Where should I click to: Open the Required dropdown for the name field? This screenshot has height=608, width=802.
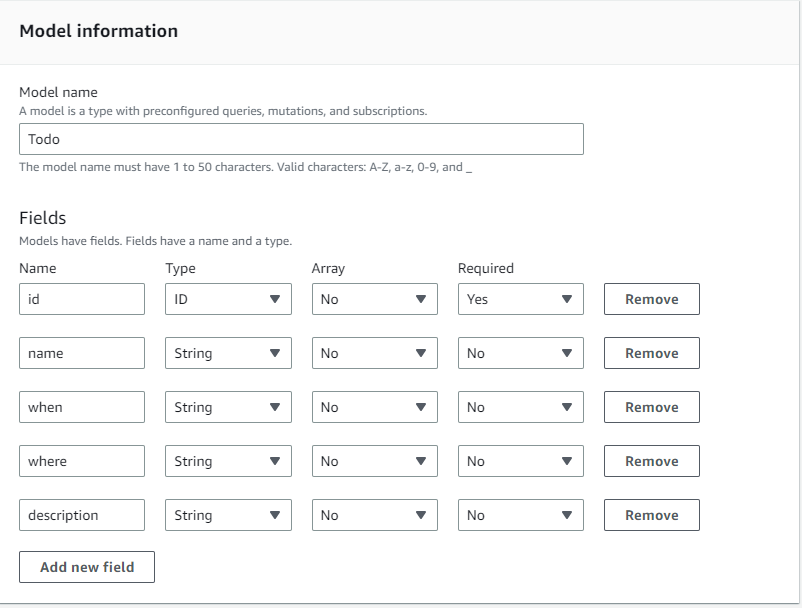[520, 353]
